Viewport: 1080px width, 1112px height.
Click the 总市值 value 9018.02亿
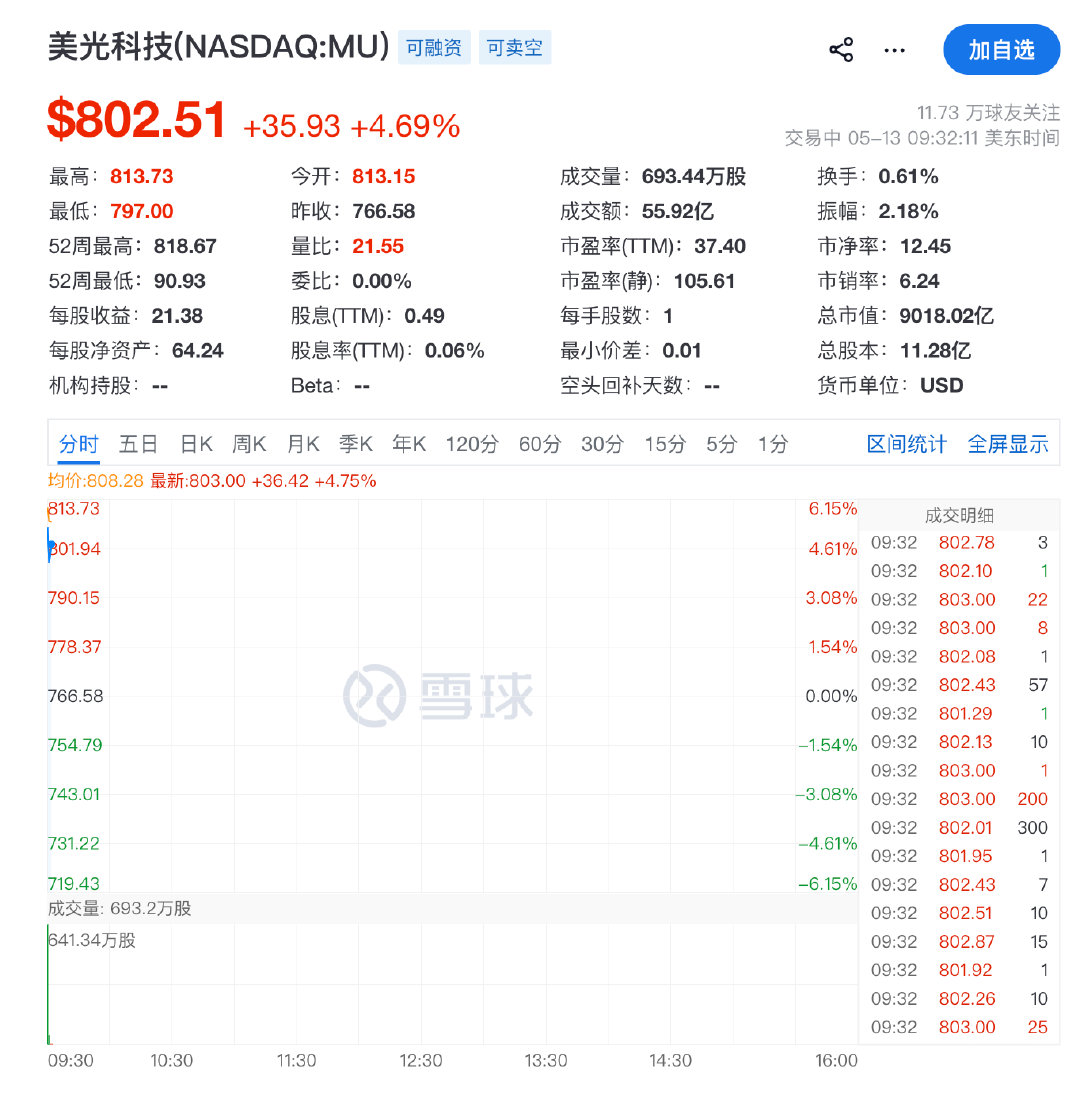pyautogui.click(x=946, y=316)
